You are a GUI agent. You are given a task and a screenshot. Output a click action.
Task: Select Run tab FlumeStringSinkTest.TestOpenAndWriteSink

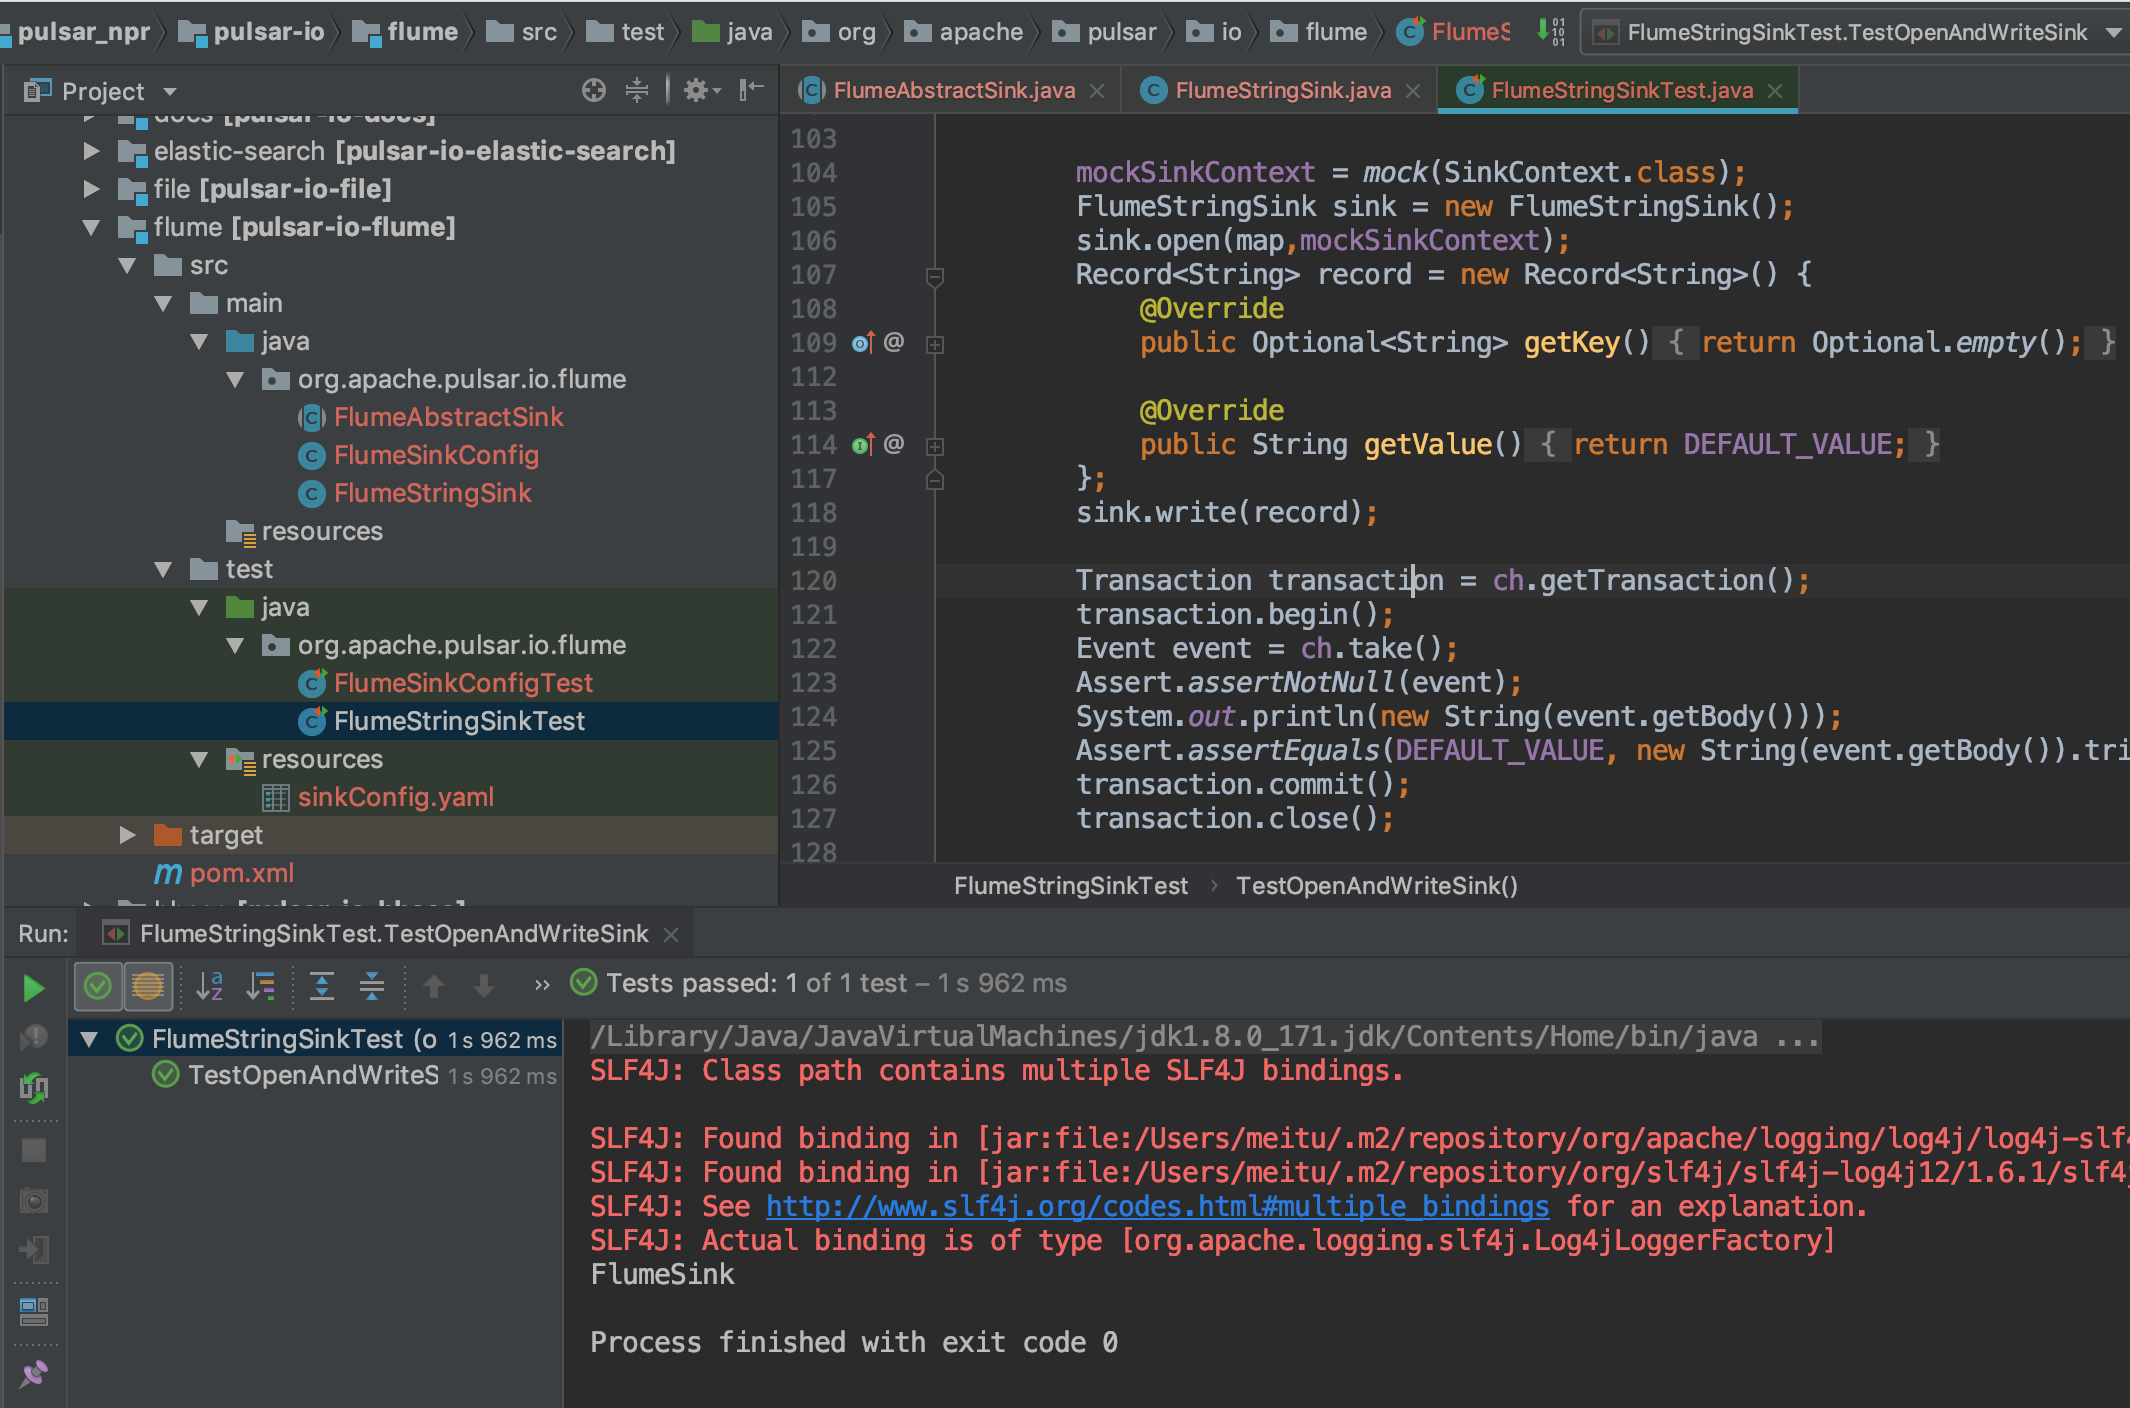[x=394, y=934]
